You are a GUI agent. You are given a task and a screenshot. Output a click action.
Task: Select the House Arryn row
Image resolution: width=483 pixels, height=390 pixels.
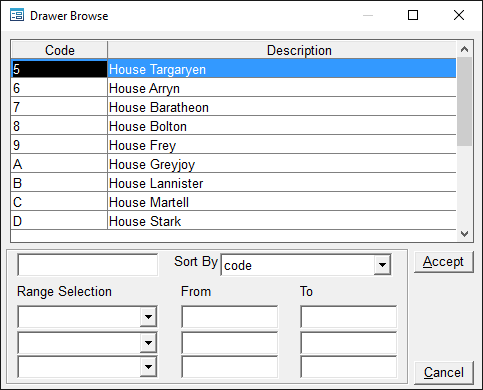coord(234,88)
